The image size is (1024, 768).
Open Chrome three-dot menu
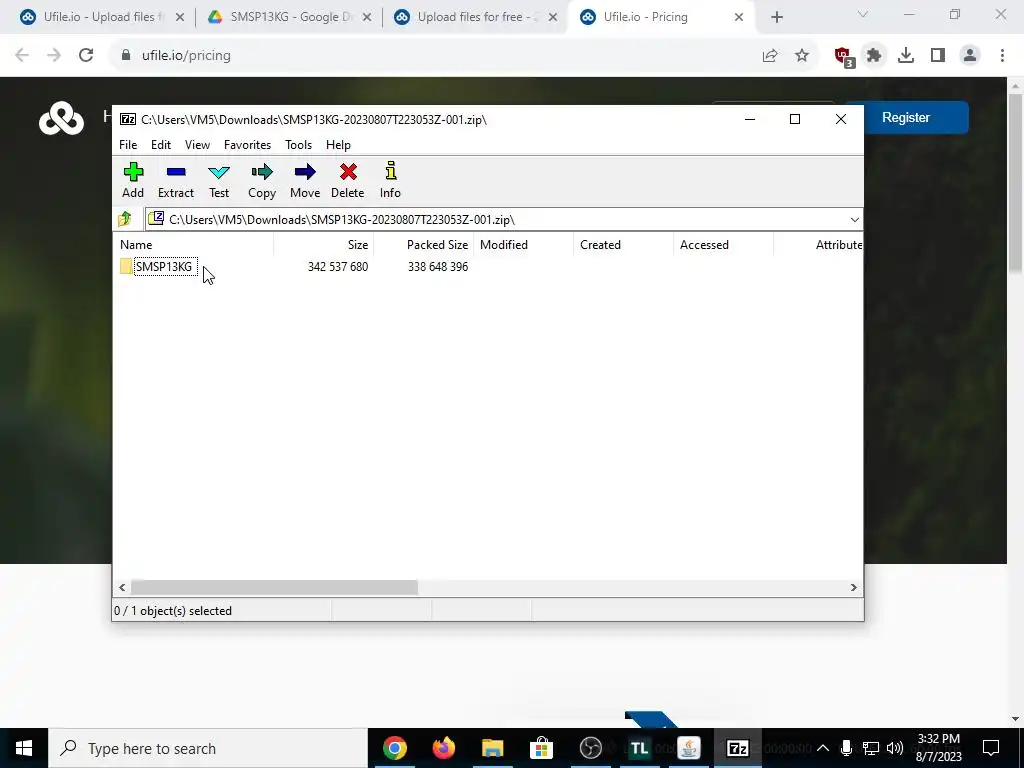[x=1002, y=56]
